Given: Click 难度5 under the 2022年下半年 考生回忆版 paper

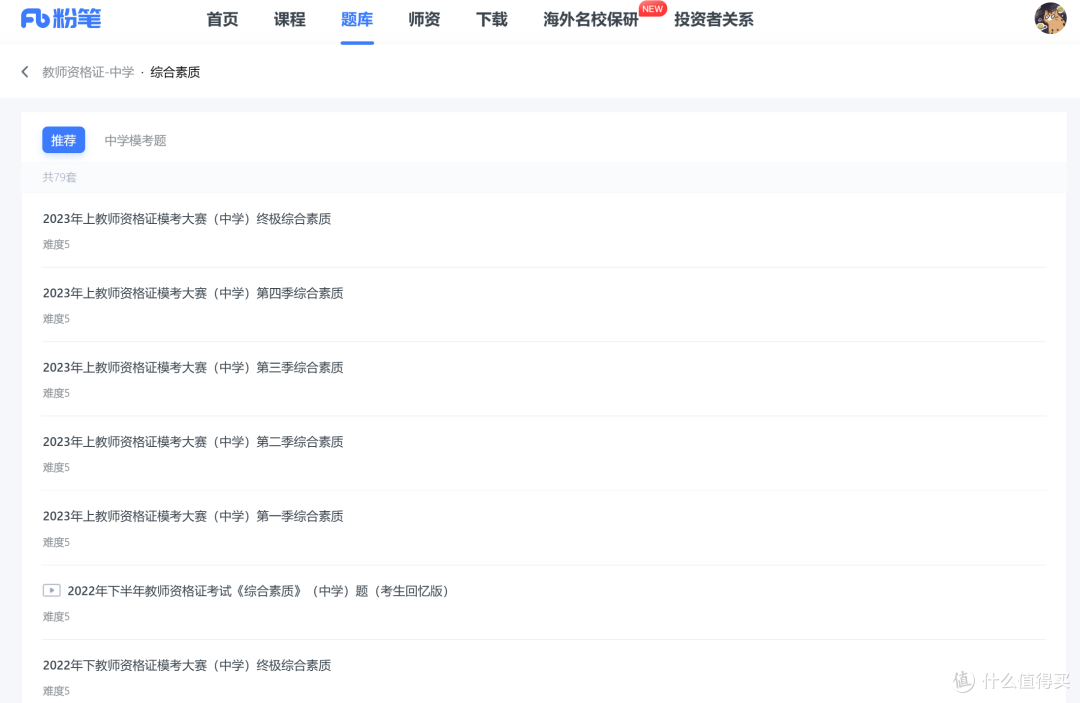Looking at the screenshot, I should 56,616.
